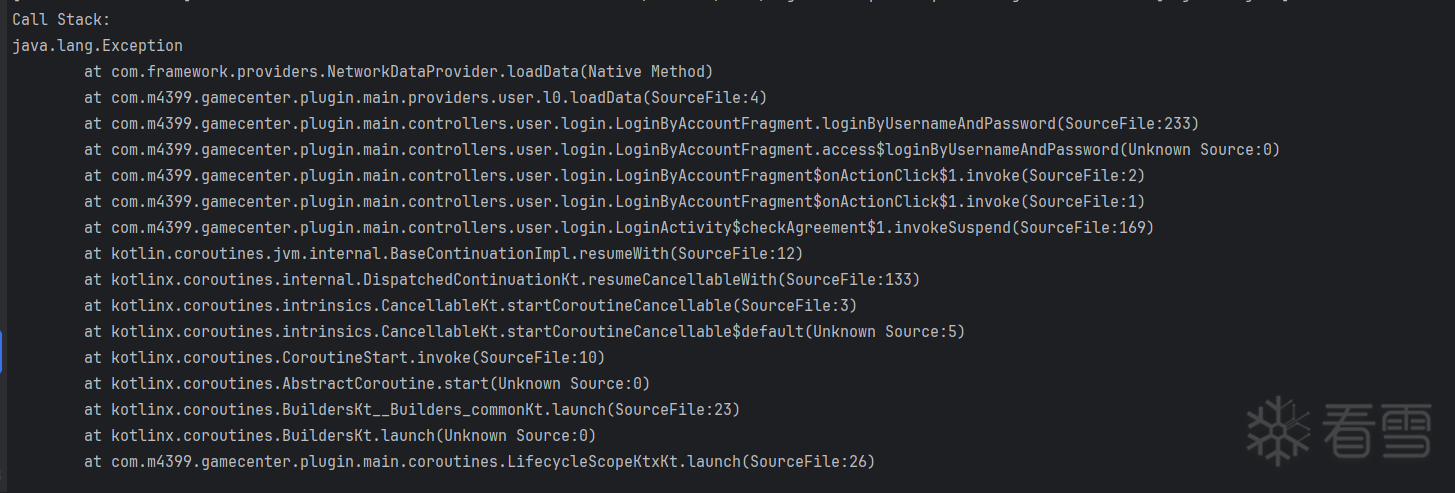The image size is (1455, 493).
Task: Open SourceFile:2 in the onActionClick$1.invoke frame
Action: (1086, 176)
